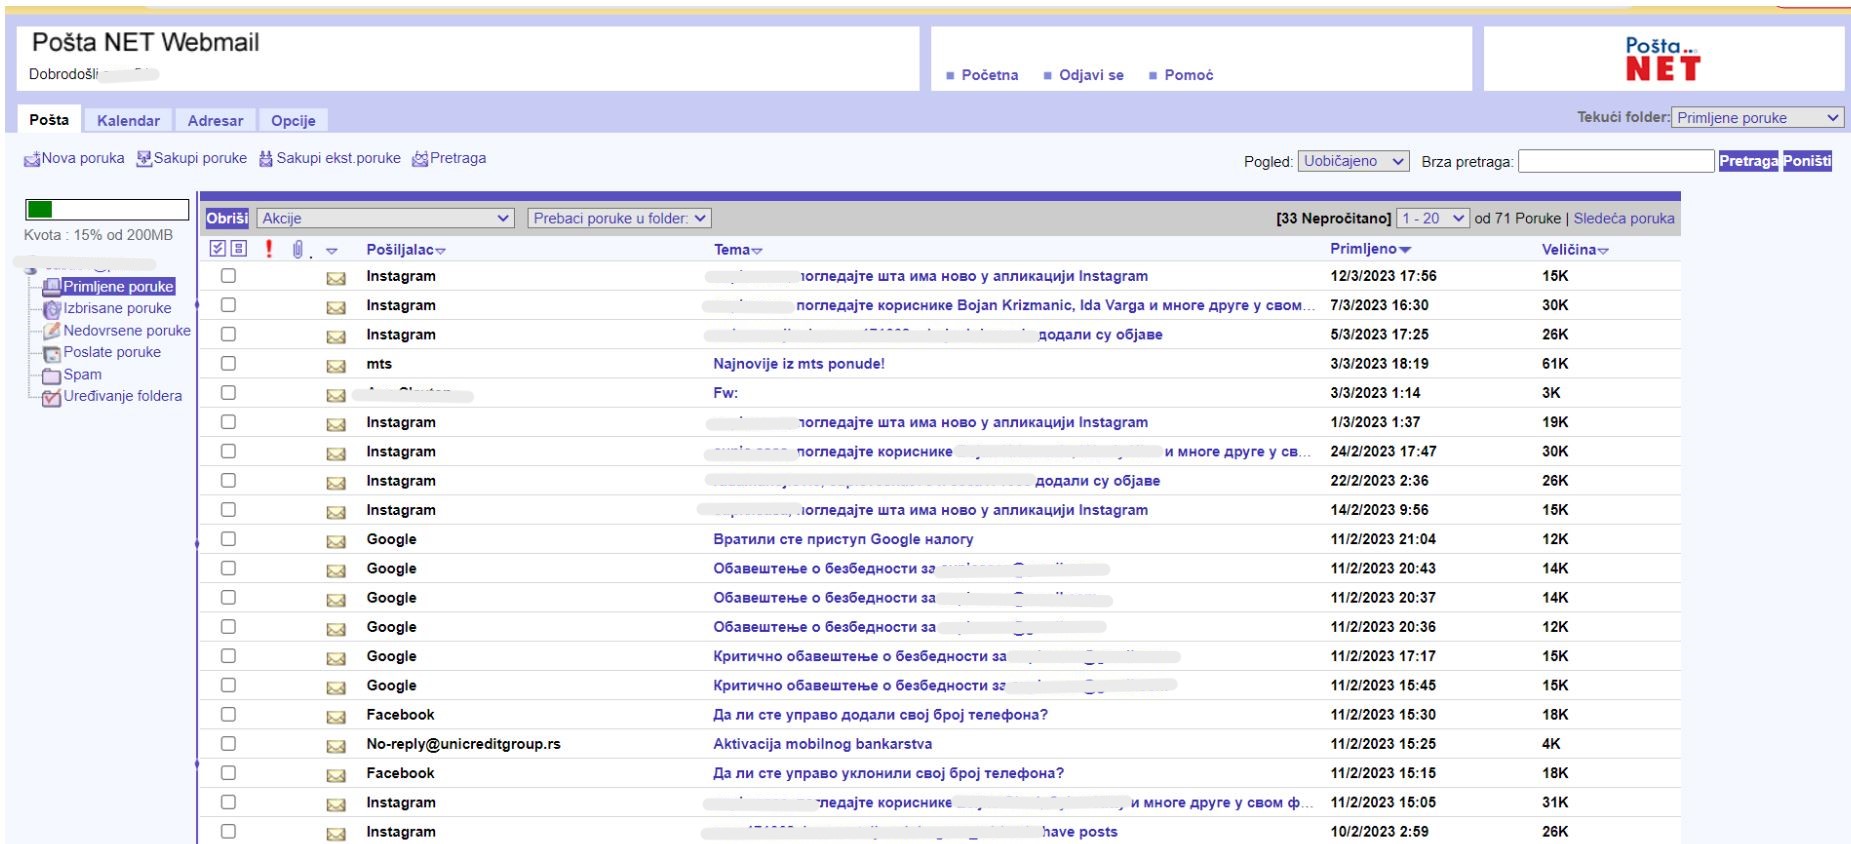The height and width of the screenshot is (844, 1851).
Task: Go to Sledeća poruka next message
Action: point(1624,218)
